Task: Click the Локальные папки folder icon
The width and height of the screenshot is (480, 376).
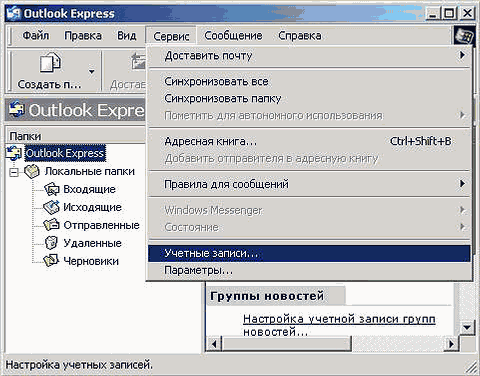Action: click(x=32, y=171)
